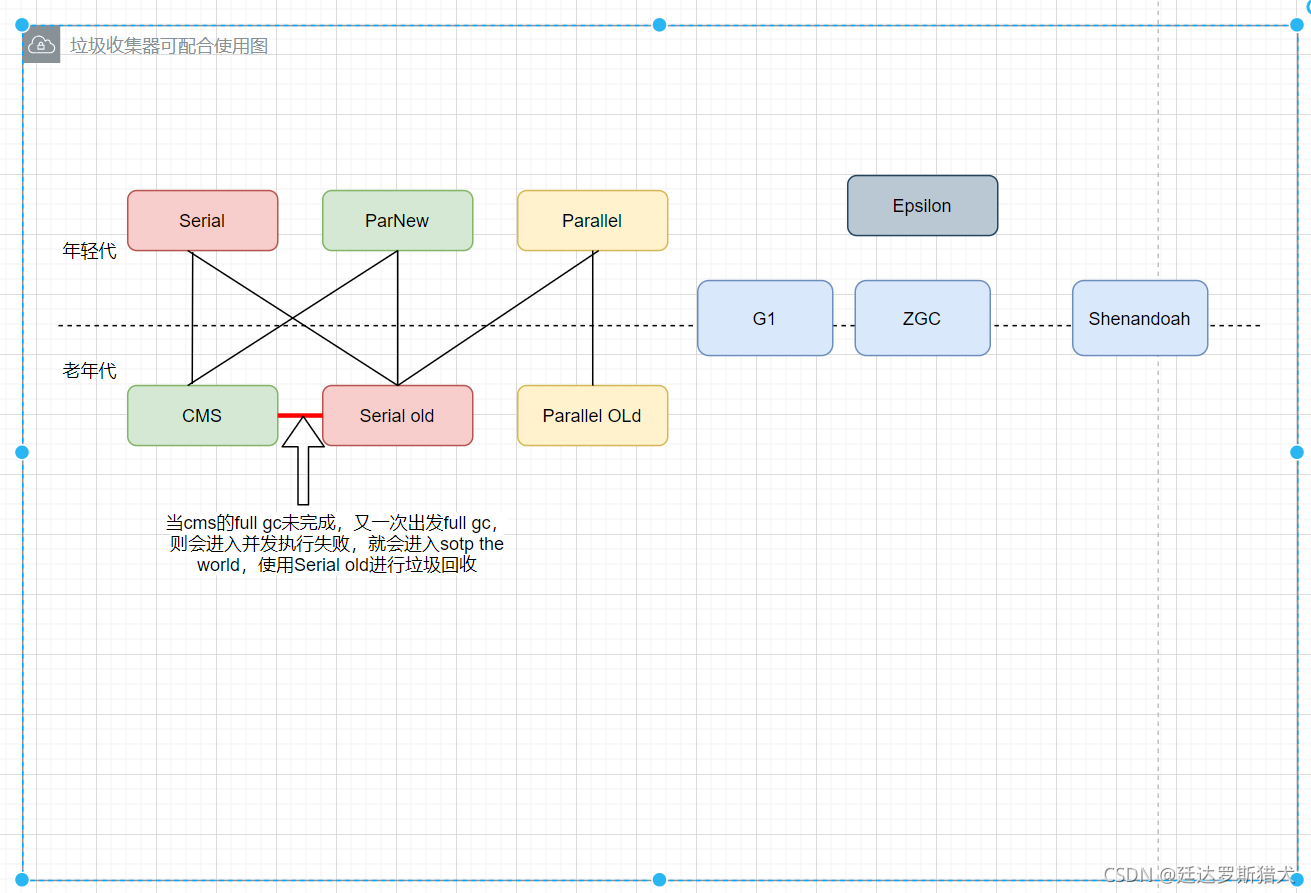Click the cloud lock icon beside the diagram title
Screen dimensions: 1311x893
41,45
